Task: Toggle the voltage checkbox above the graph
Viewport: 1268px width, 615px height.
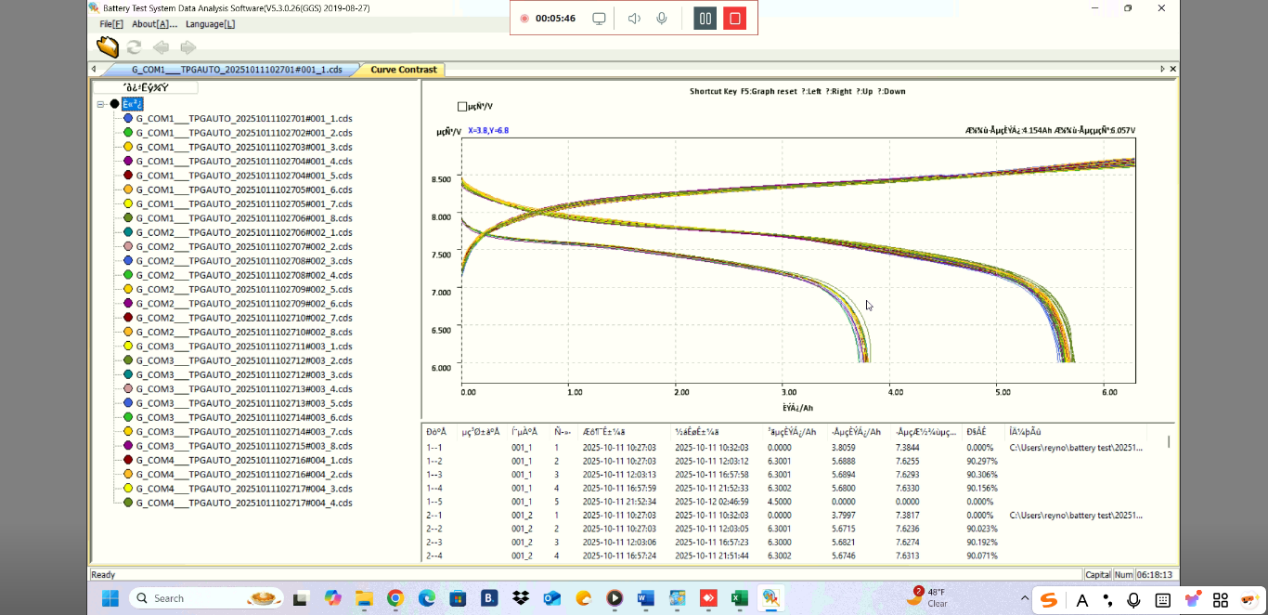Action: click(x=462, y=106)
